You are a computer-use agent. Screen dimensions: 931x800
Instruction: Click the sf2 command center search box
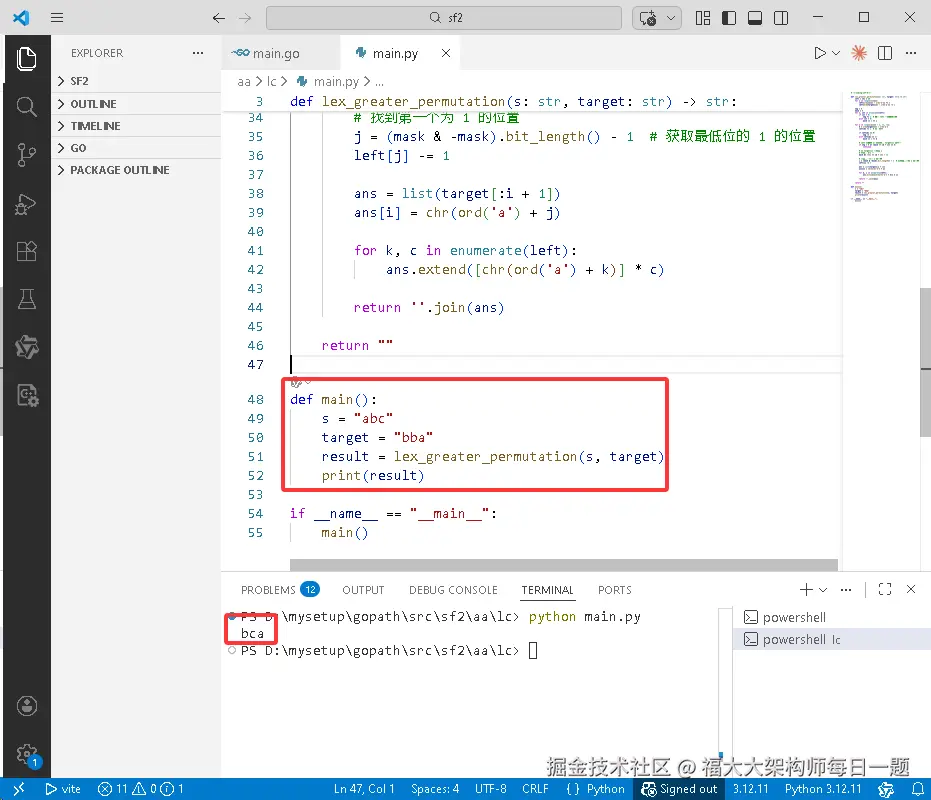(x=444, y=18)
